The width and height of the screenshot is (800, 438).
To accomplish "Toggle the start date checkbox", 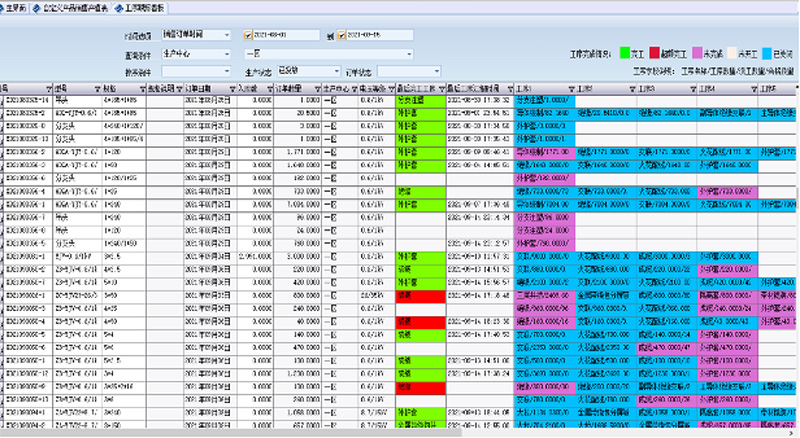I will [248, 35].
